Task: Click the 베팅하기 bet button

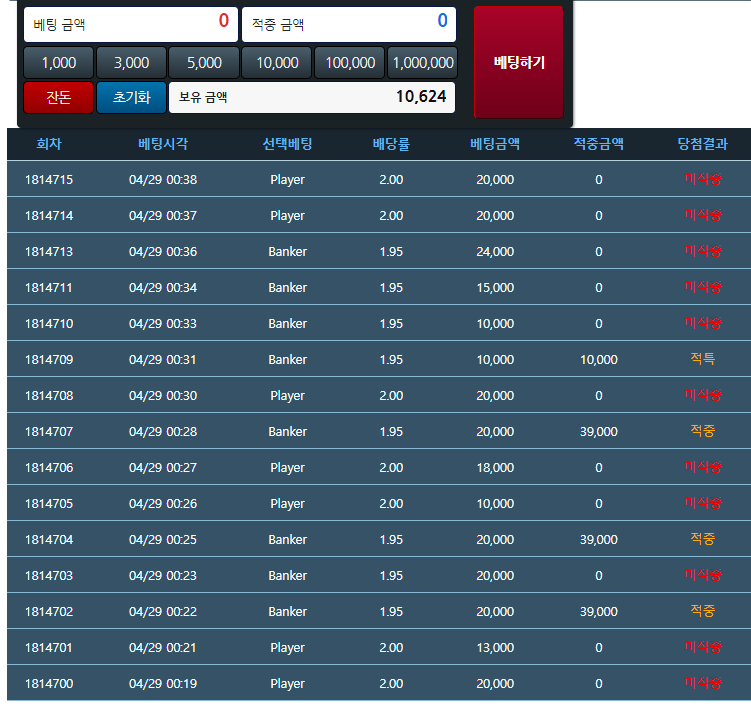Action: [x=519, y=62]
